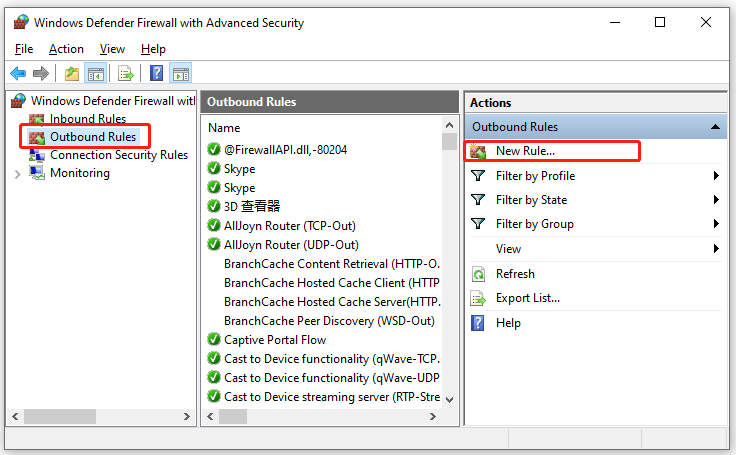Open the Filter by State submenu arrow

coord(716,200)
